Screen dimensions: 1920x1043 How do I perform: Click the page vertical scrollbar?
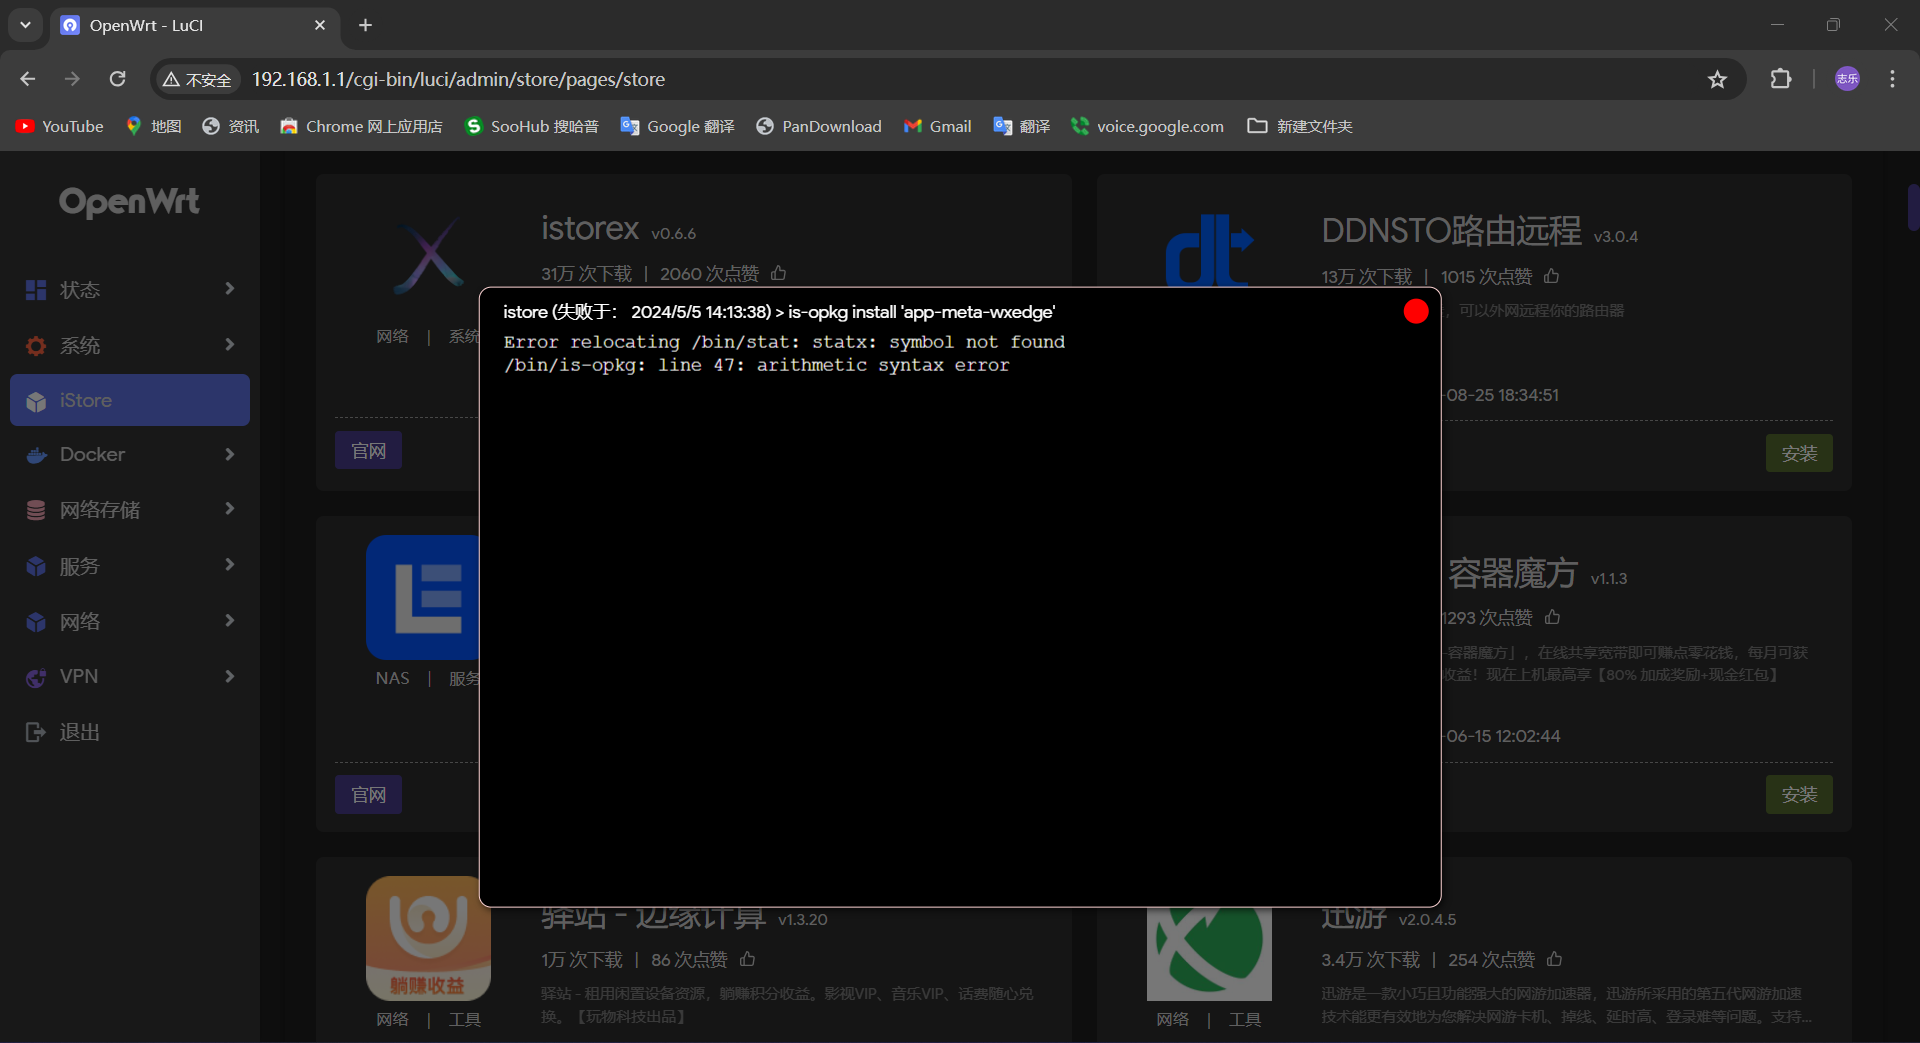coord(1912,208)
